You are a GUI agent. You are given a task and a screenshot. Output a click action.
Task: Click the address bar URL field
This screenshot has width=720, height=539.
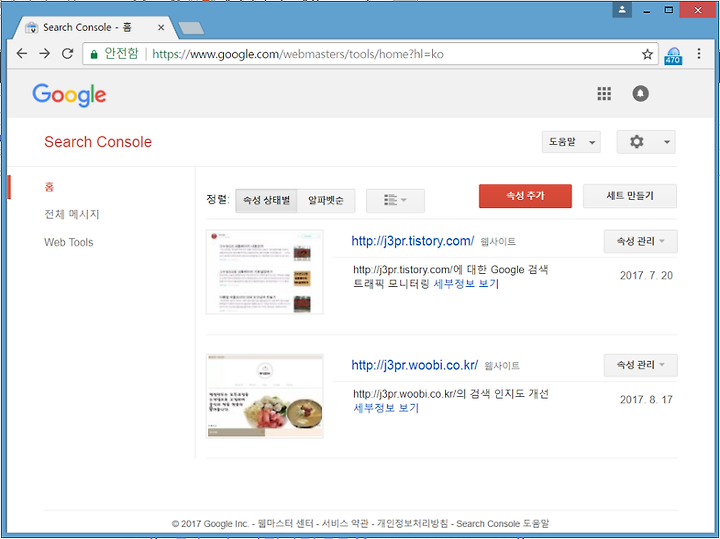(x=370, y=54)
